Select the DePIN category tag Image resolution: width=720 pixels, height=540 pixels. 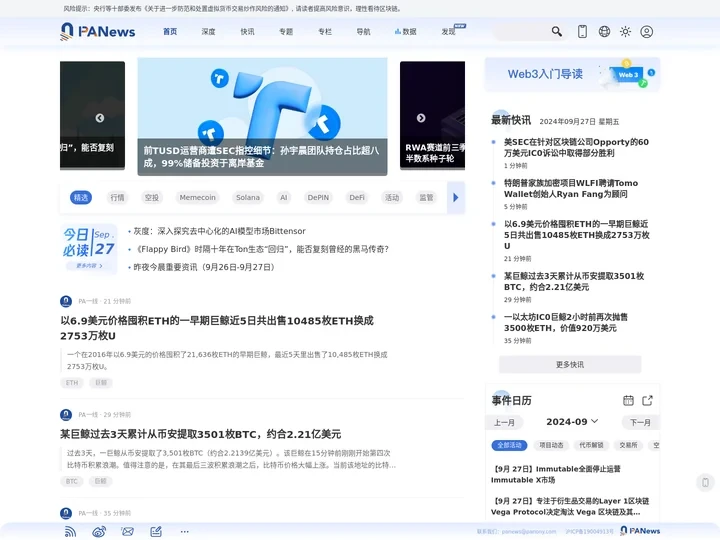pos(318,197)
